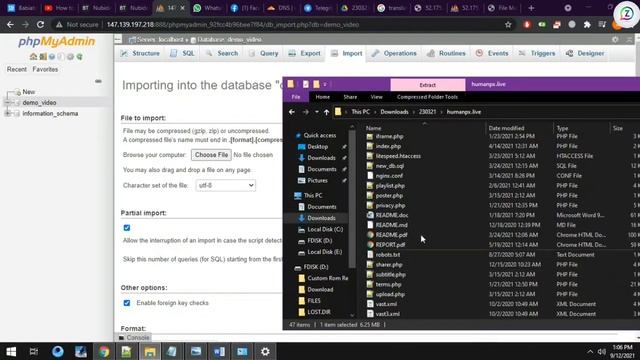Select the nginx.conf file

tap(389, 176)
